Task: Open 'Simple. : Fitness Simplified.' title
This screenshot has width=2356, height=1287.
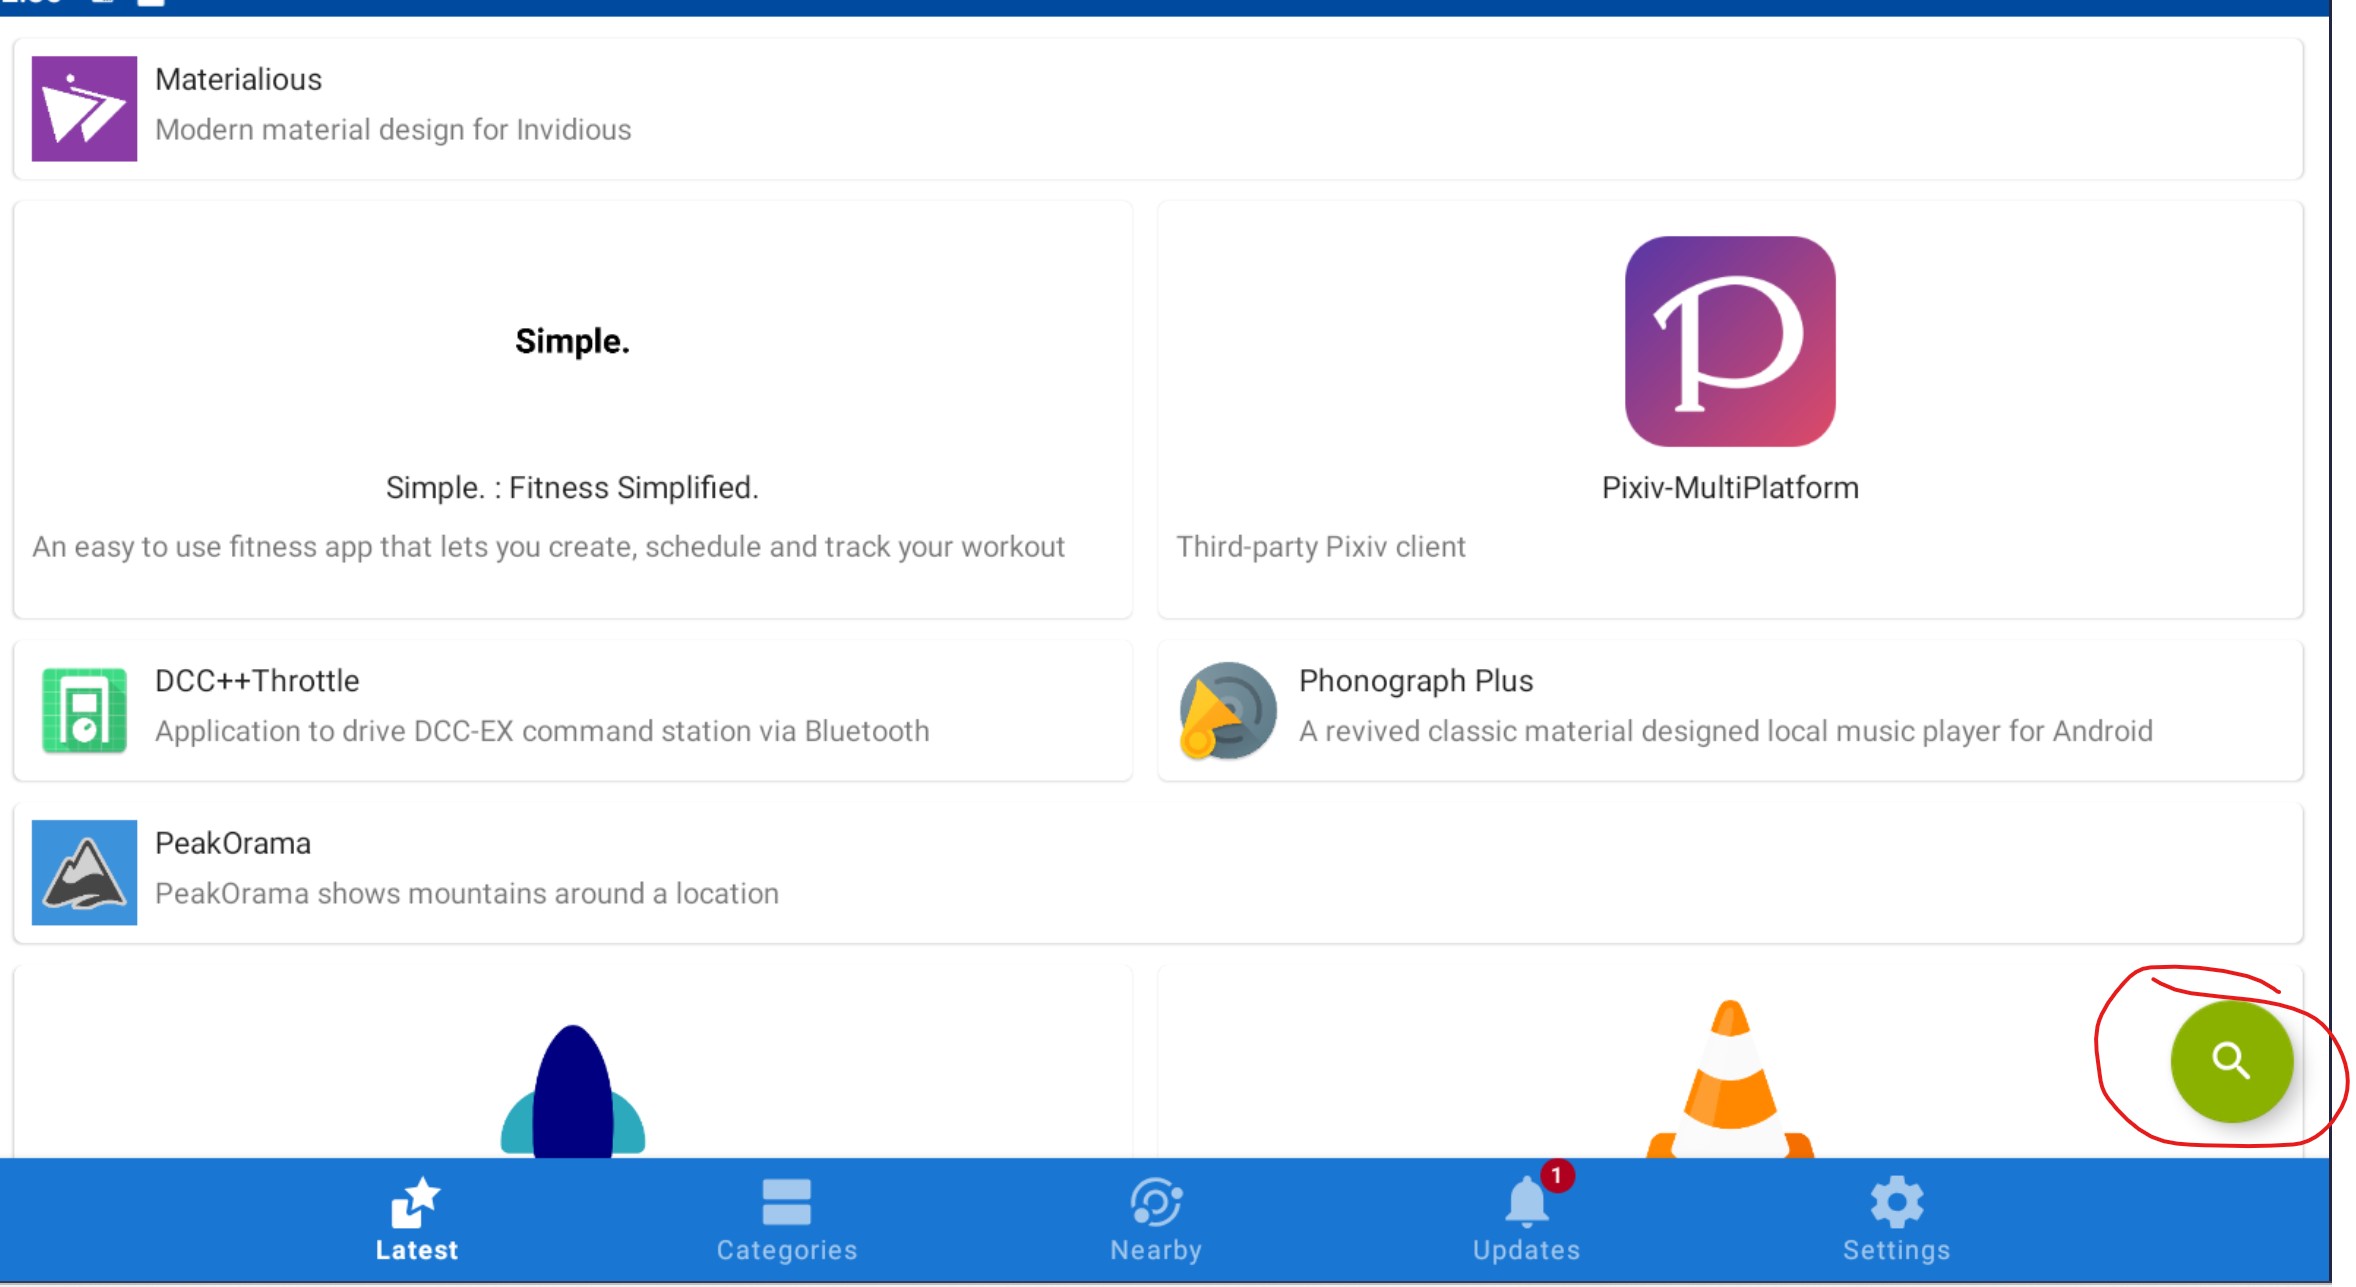Action: 572,487
